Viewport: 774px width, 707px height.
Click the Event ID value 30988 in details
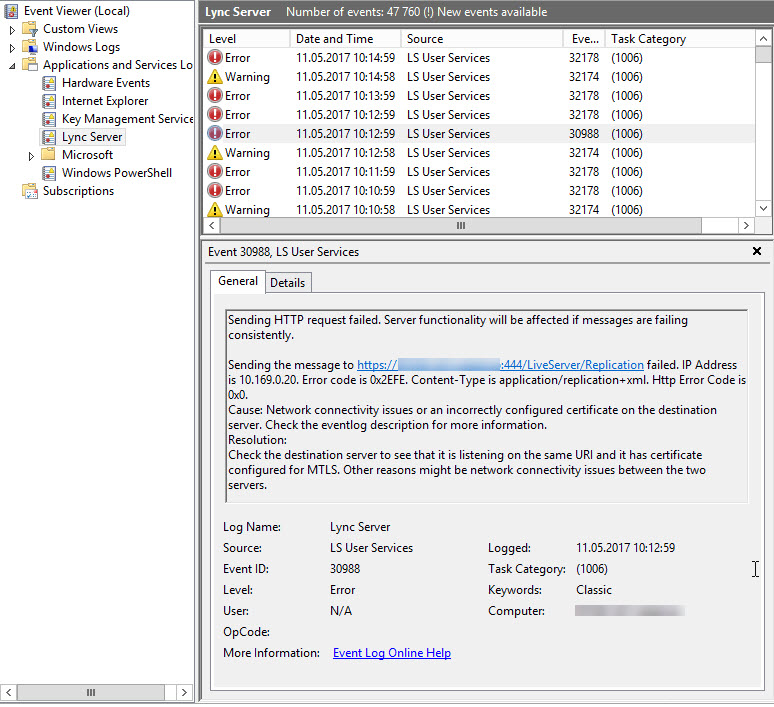click(x=345, y=569)
